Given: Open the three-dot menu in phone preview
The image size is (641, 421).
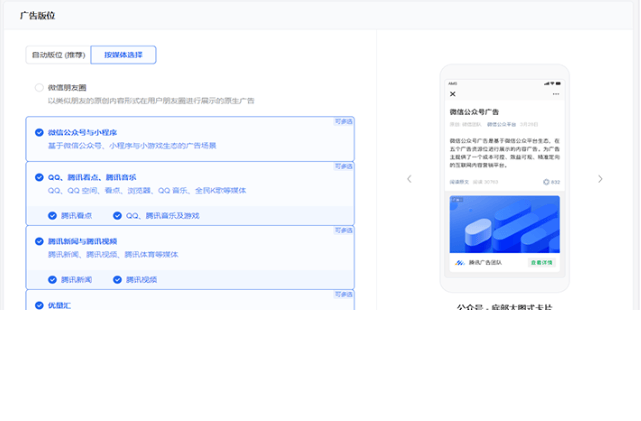Looking at the screenshot, I should [556, 94].
